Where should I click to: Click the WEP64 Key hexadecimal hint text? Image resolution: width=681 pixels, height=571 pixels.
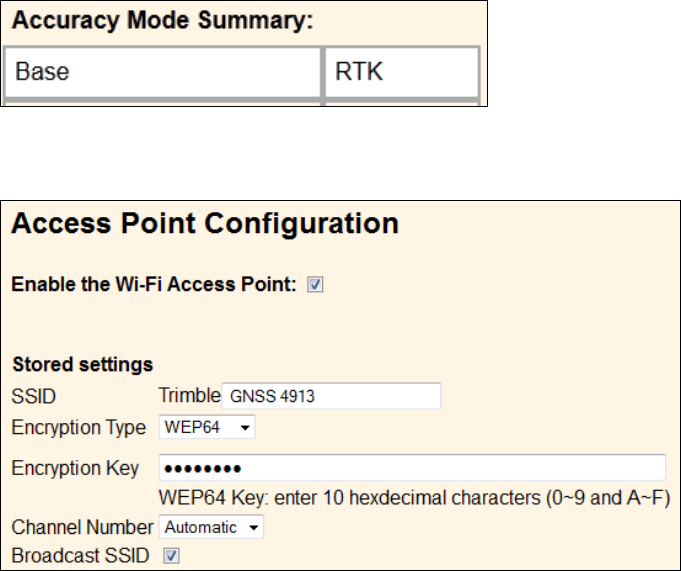413,497
